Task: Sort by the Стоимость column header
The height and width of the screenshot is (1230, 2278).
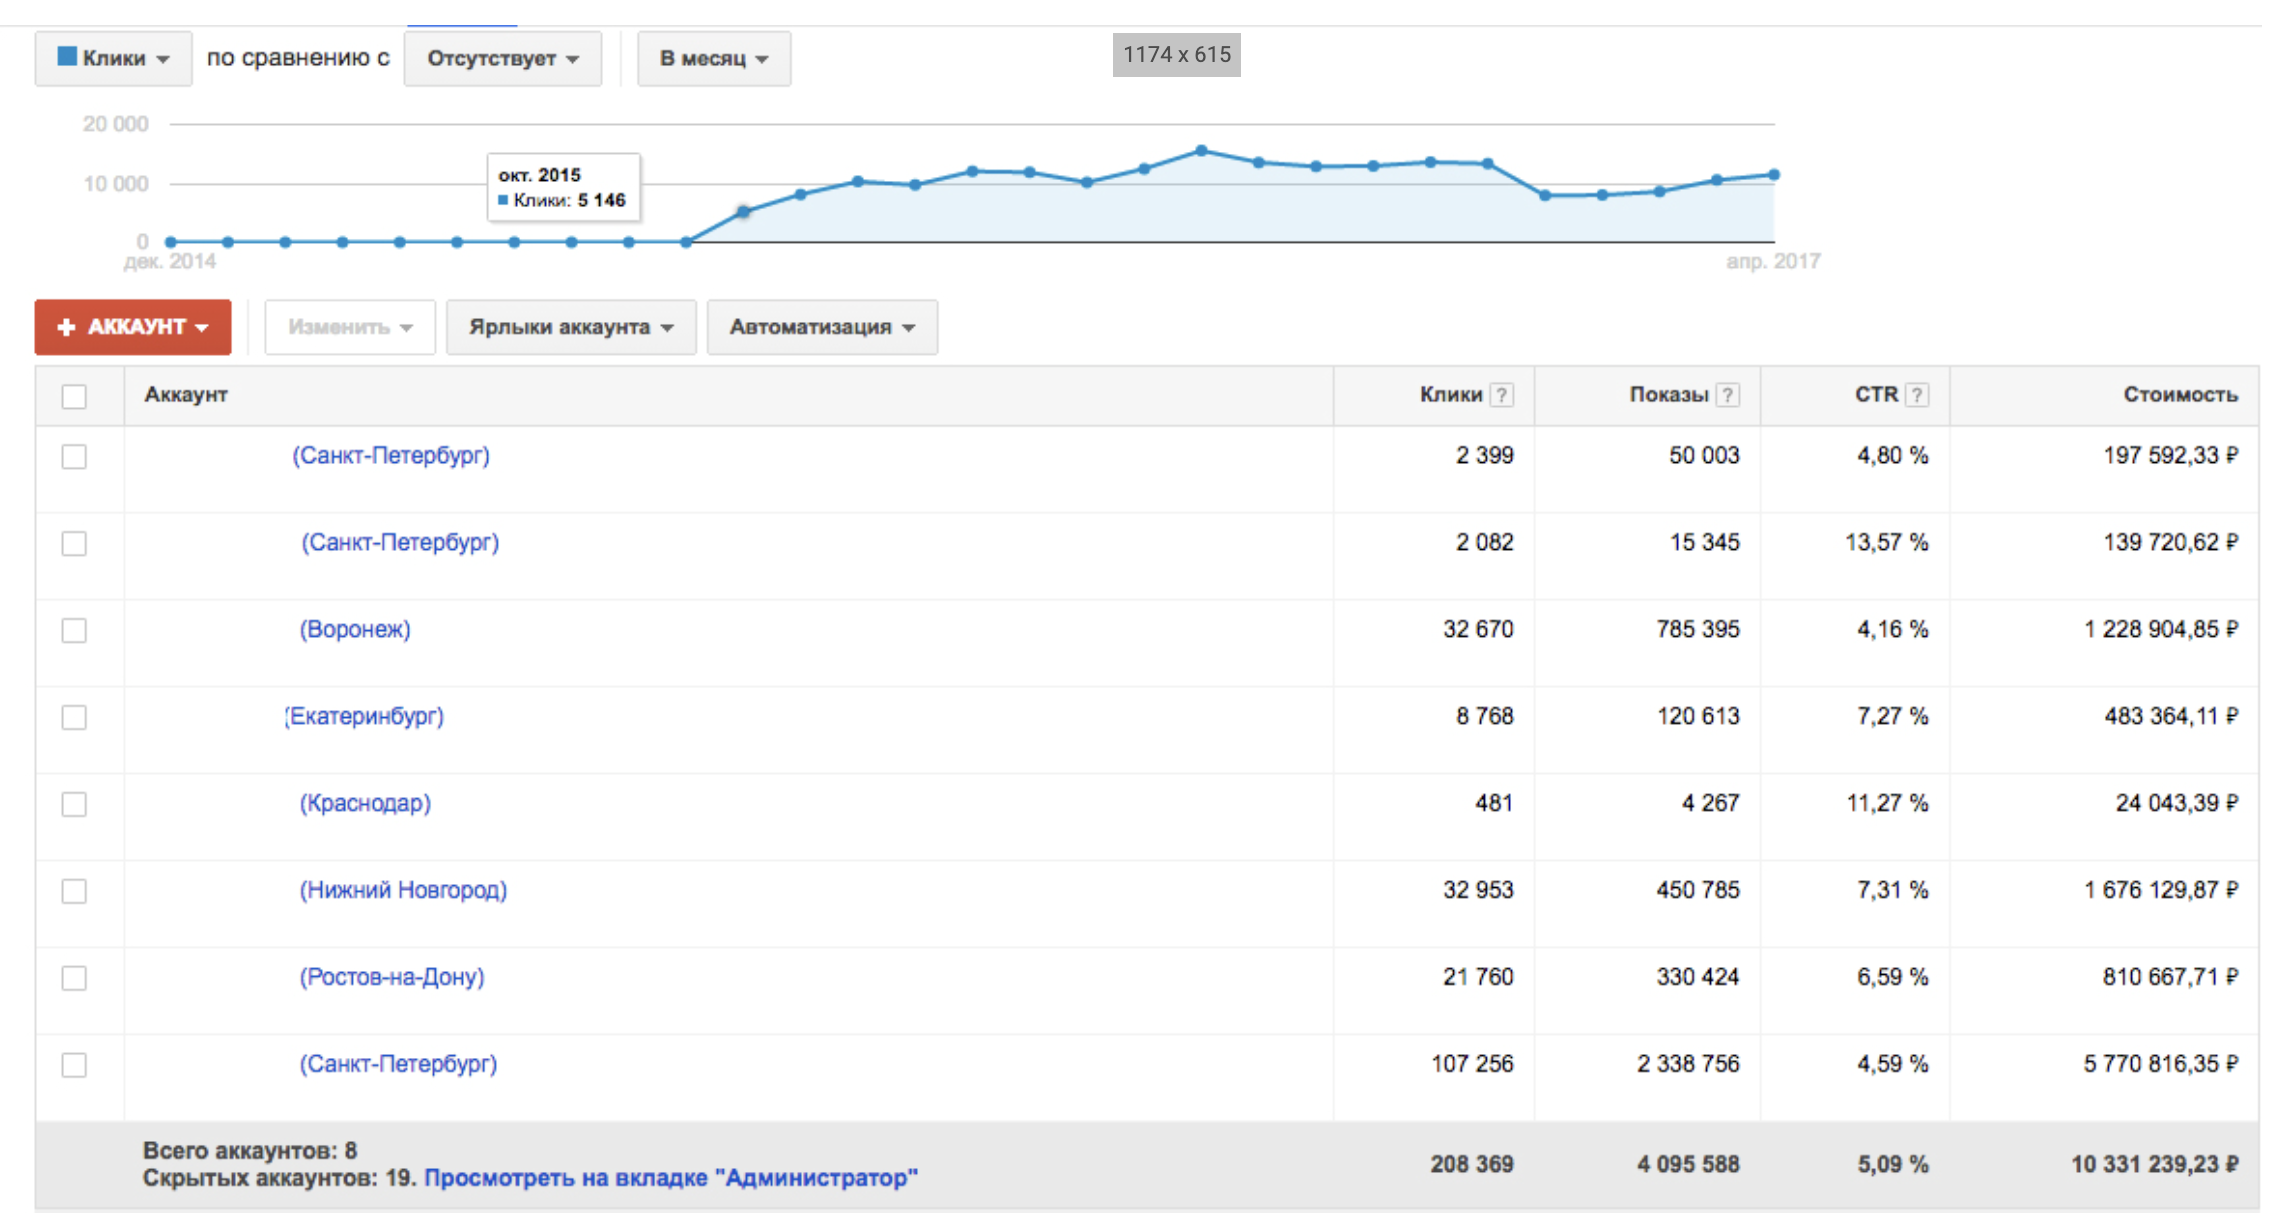Action: (2180, 395)
